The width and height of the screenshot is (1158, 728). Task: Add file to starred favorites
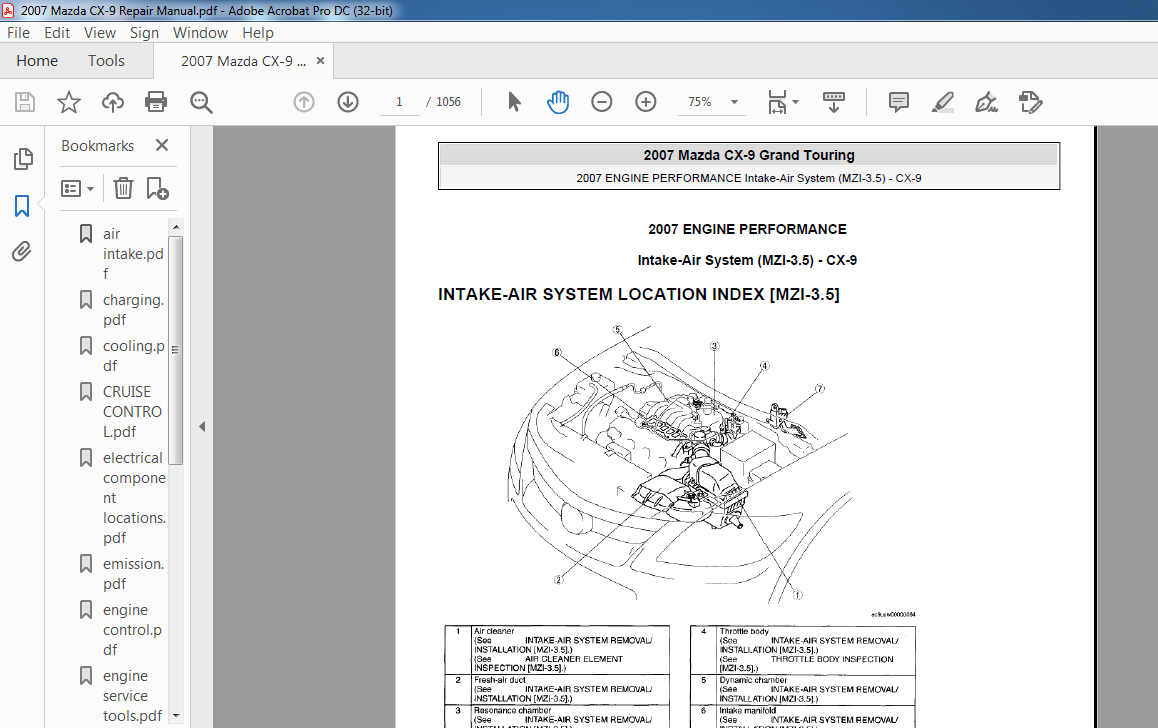point(69,102)
